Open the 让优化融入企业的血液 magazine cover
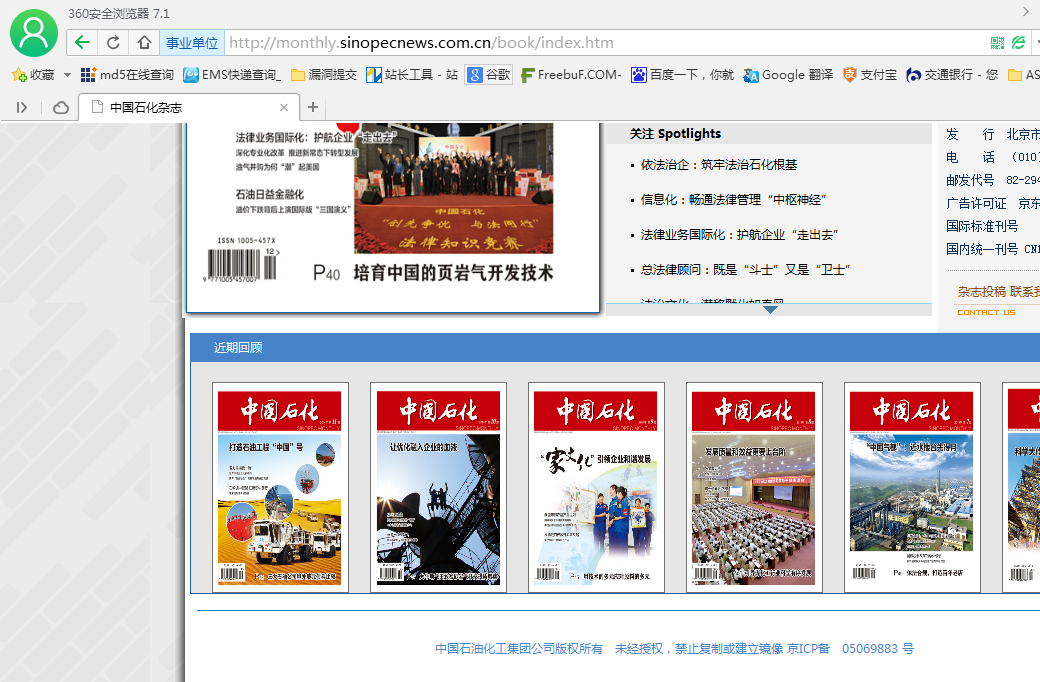Screen dimensions: 1040x682 pos(438,487)
